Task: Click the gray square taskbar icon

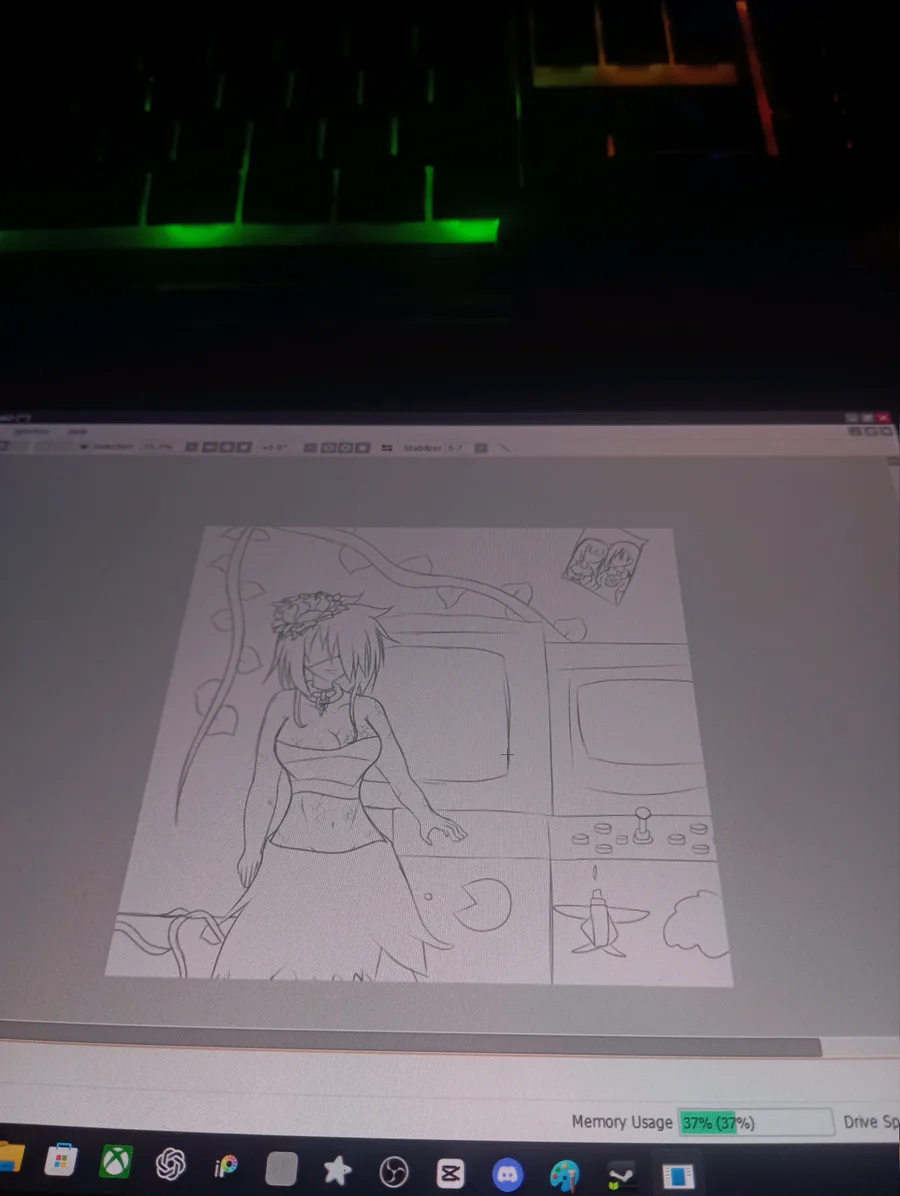Action: pos(281,1169)
